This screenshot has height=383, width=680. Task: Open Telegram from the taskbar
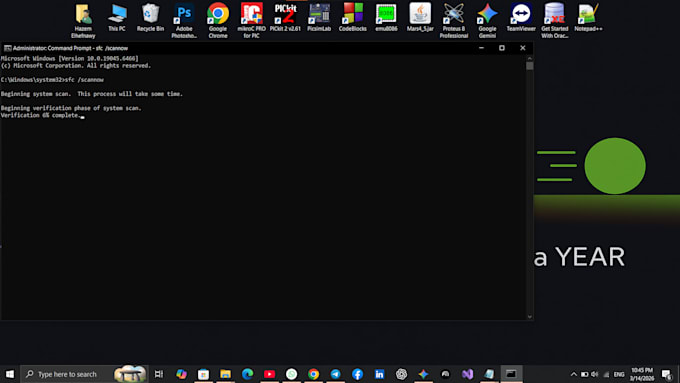point(336,374)
